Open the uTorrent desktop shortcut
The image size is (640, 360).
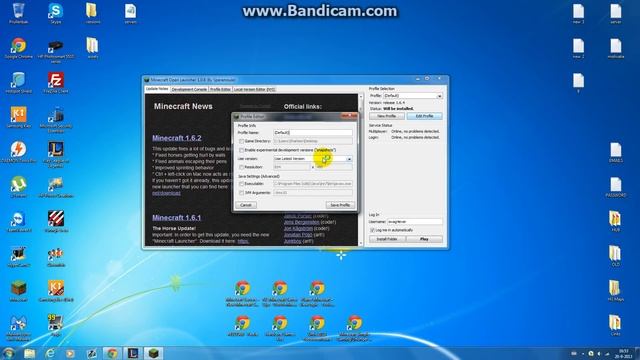[x=18, y=187]
